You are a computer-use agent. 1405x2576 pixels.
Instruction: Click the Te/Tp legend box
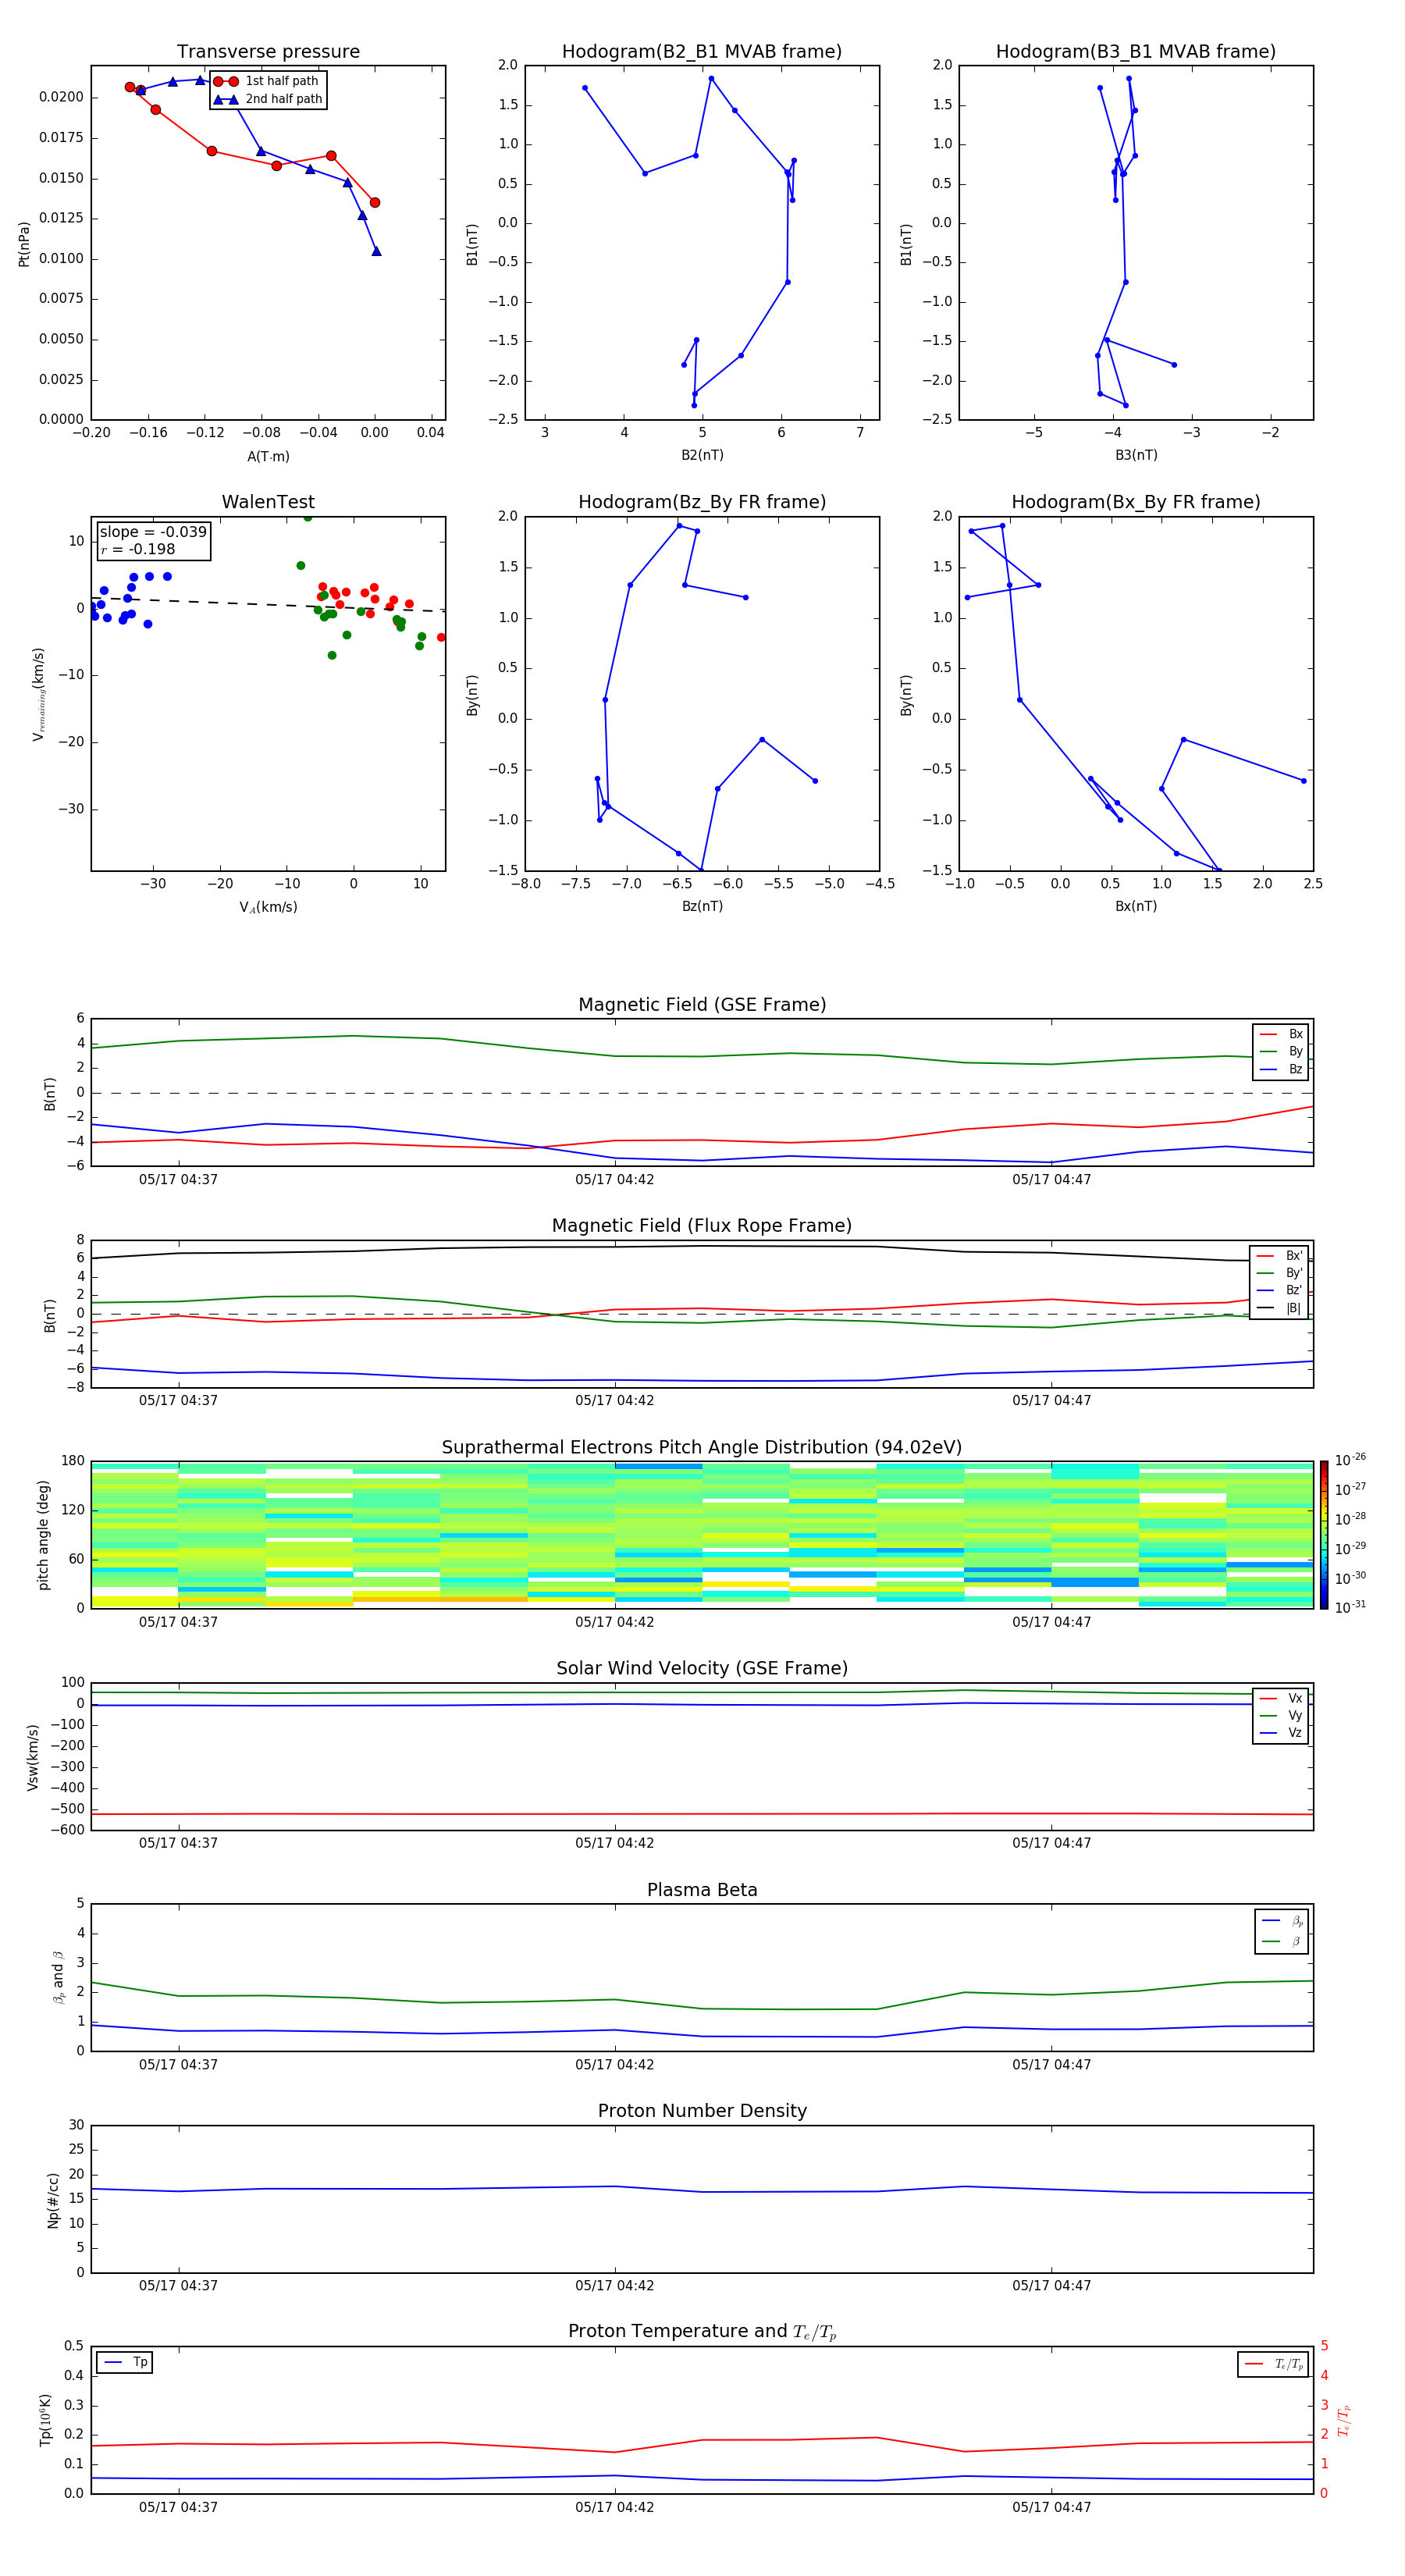pyautogui.click(x=1273, y=2364)
